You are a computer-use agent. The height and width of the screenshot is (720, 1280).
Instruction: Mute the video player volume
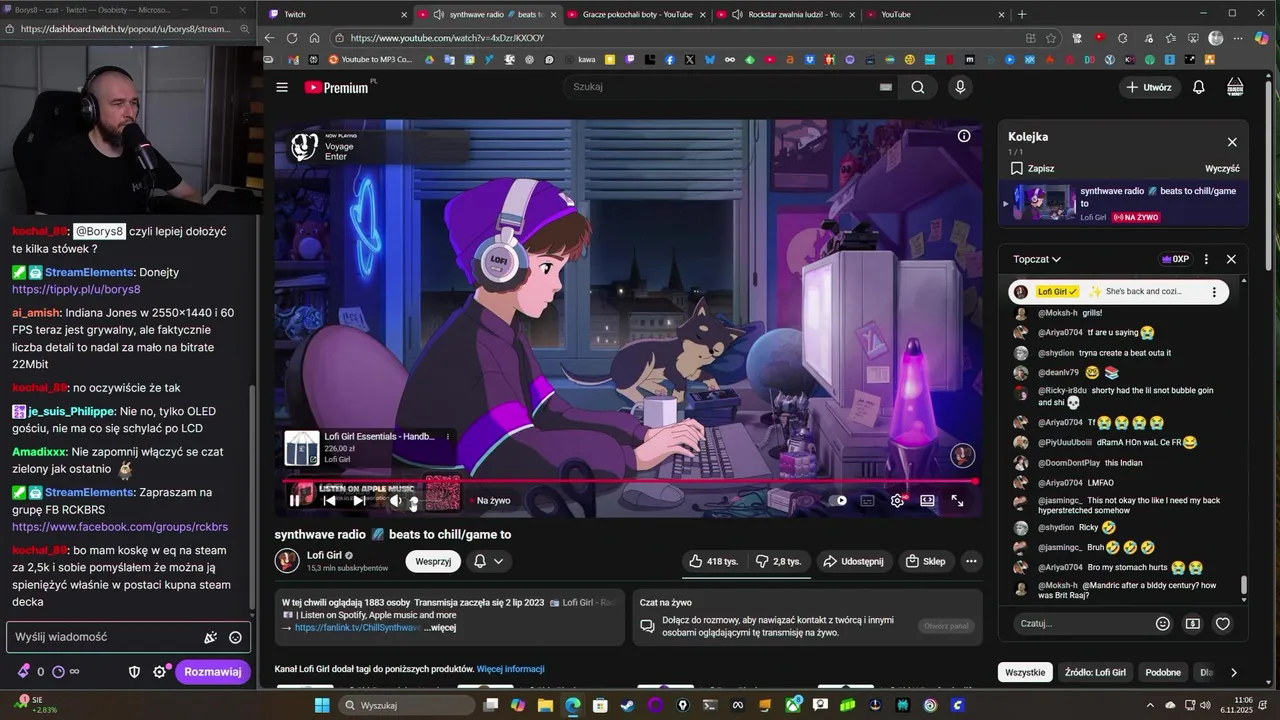395,501
